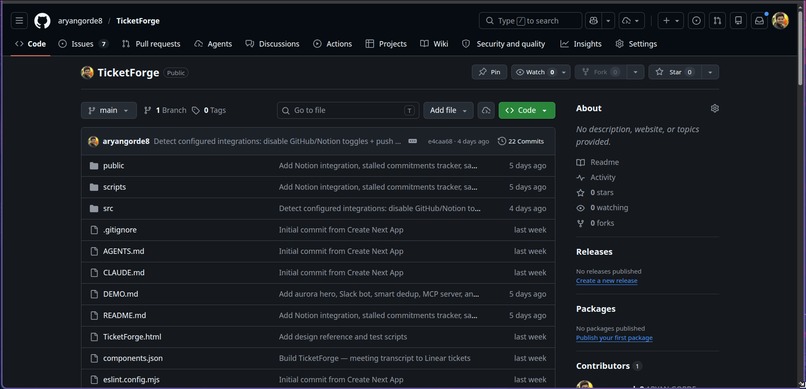This screenshot has height=389, width=806.
Task: Go to the Settings tab
Action: [636, 44]
